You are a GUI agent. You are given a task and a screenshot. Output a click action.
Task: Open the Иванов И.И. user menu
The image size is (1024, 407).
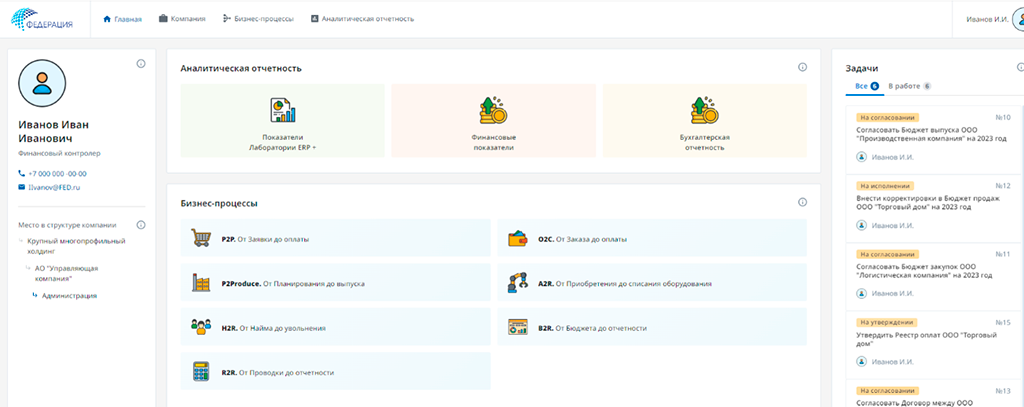click(994, 19)
